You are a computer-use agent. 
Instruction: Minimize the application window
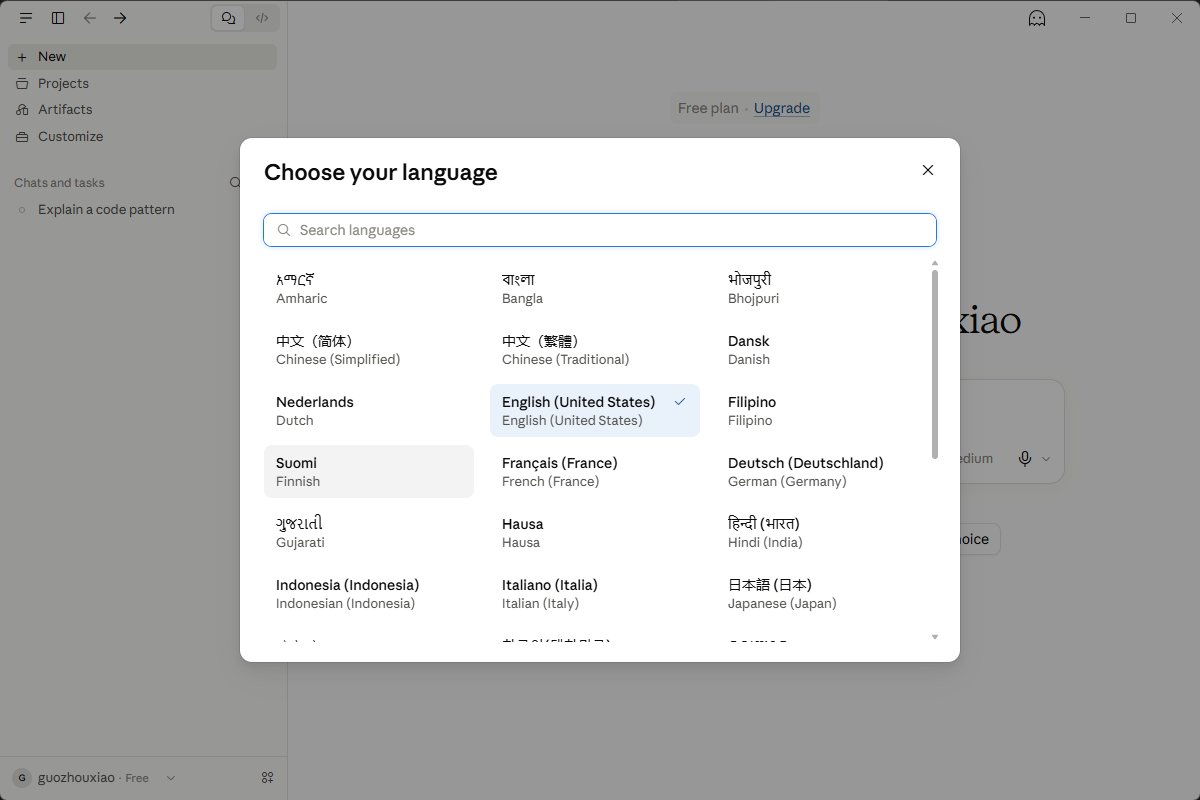pos(1085,18)
